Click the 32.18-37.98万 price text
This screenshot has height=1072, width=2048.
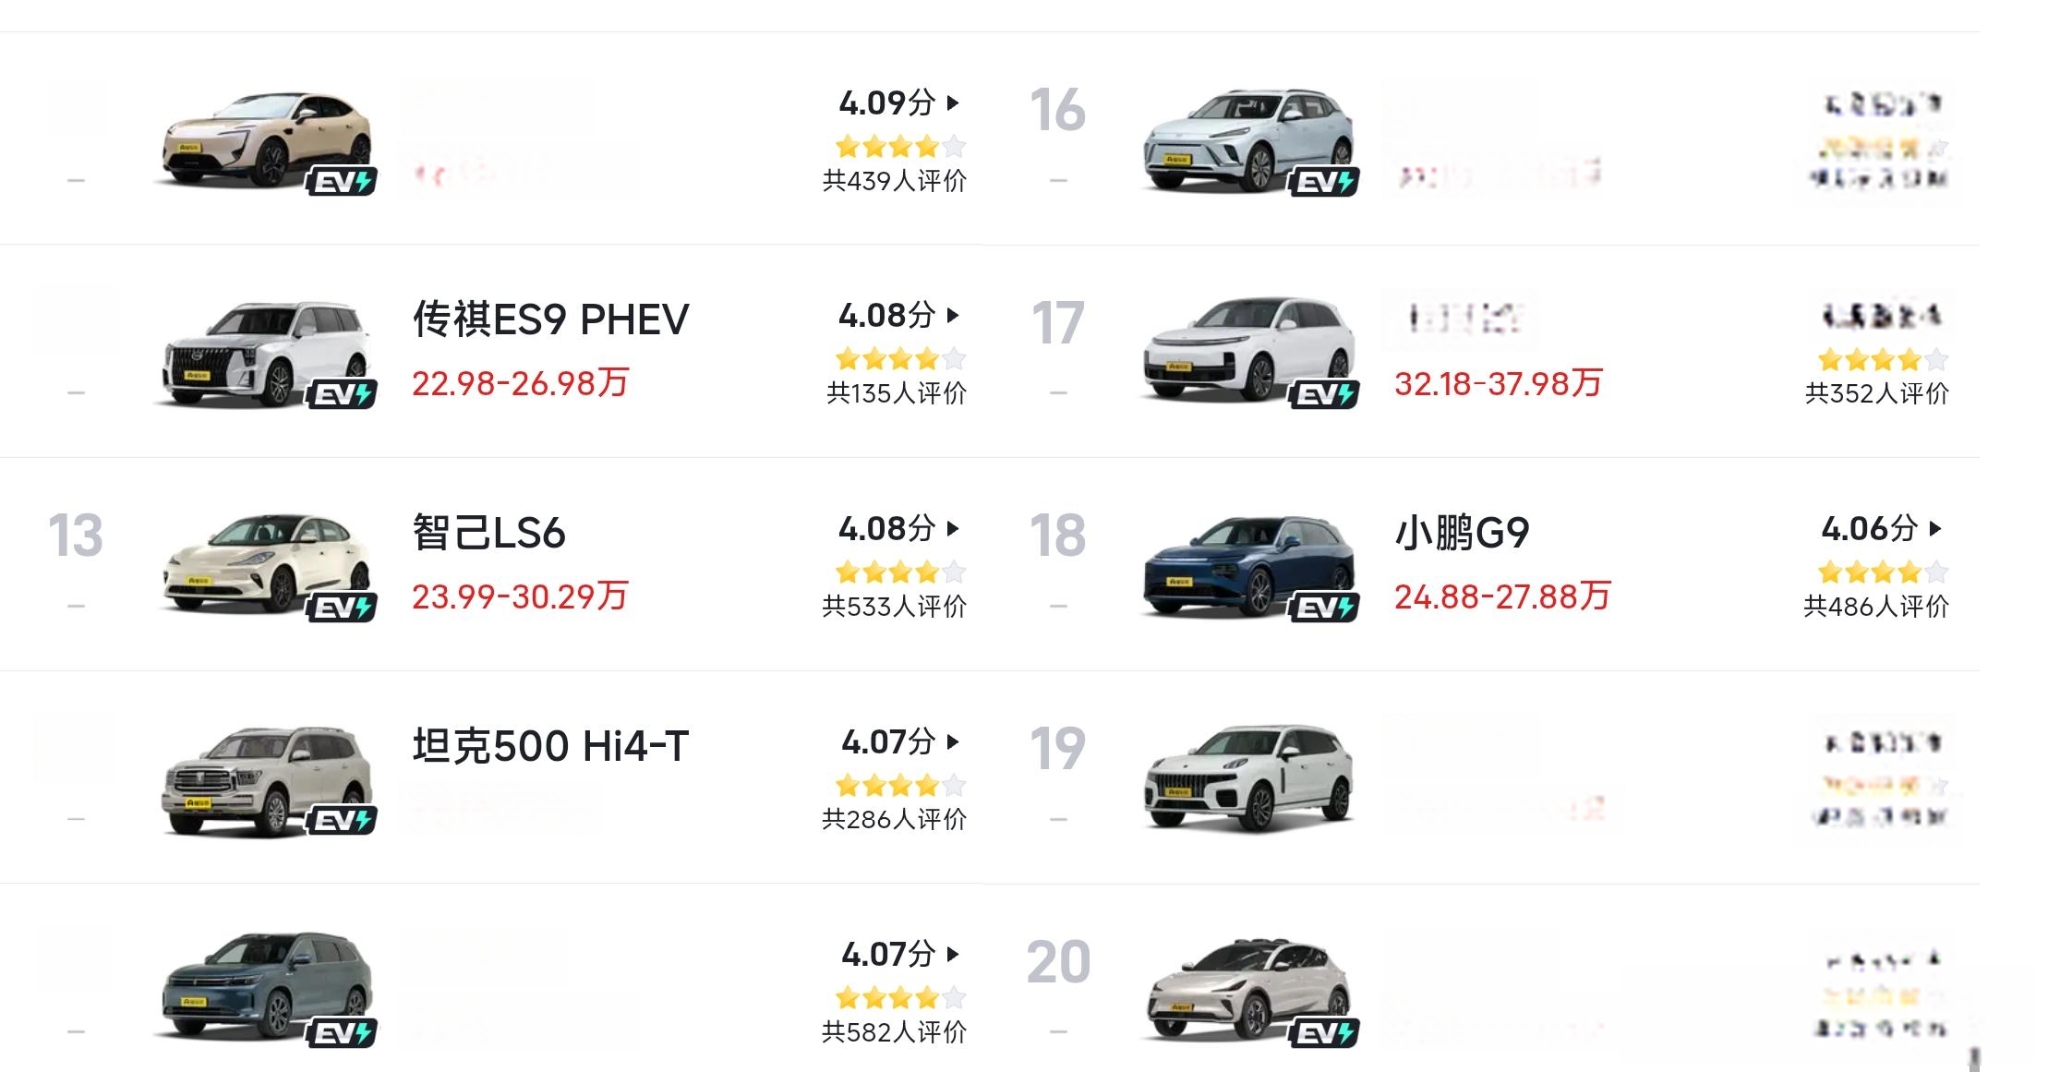[1498, 383]
